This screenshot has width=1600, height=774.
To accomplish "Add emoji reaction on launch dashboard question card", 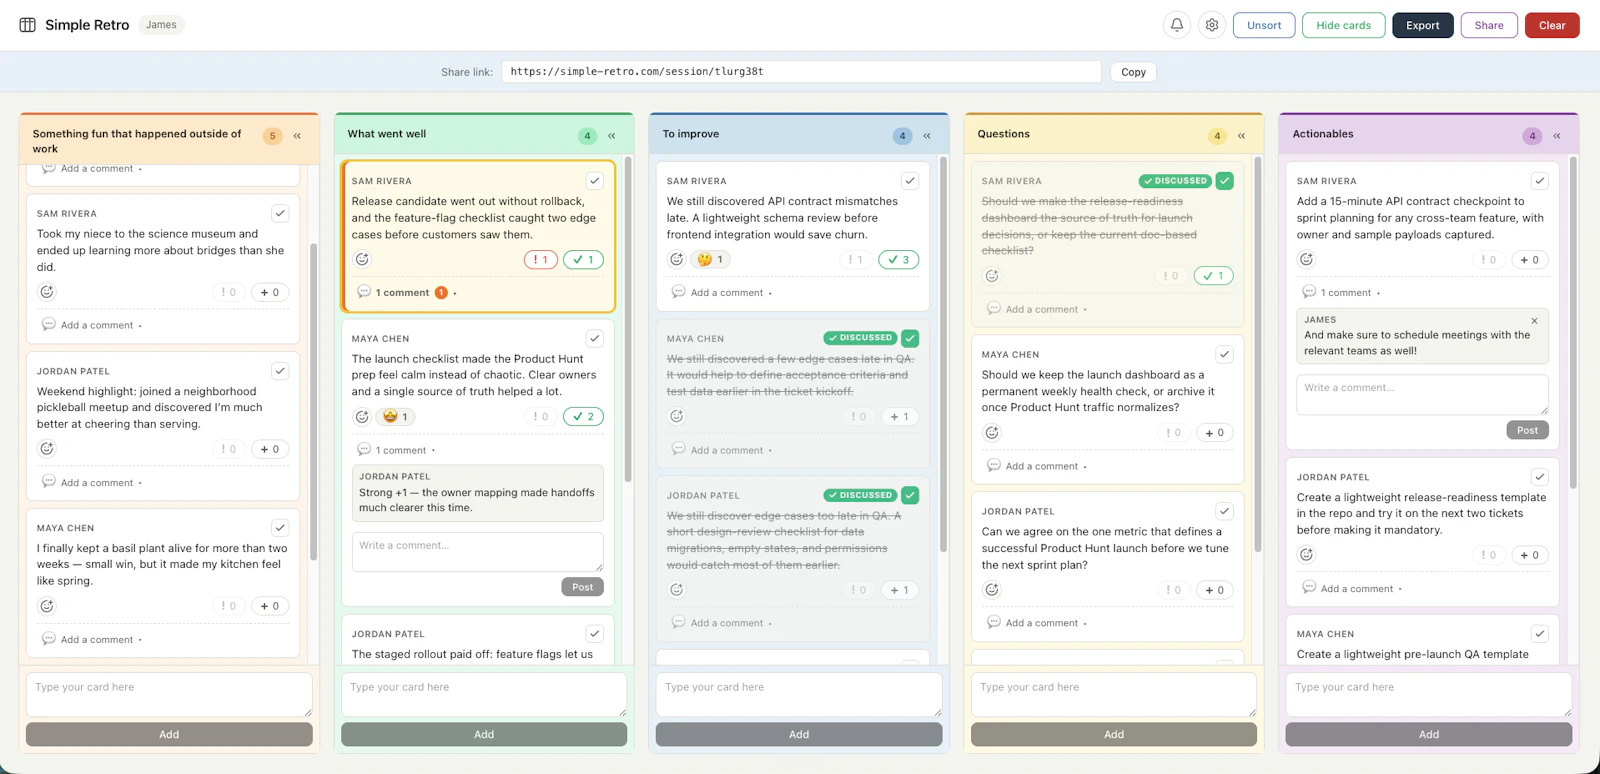I will 992,433.
